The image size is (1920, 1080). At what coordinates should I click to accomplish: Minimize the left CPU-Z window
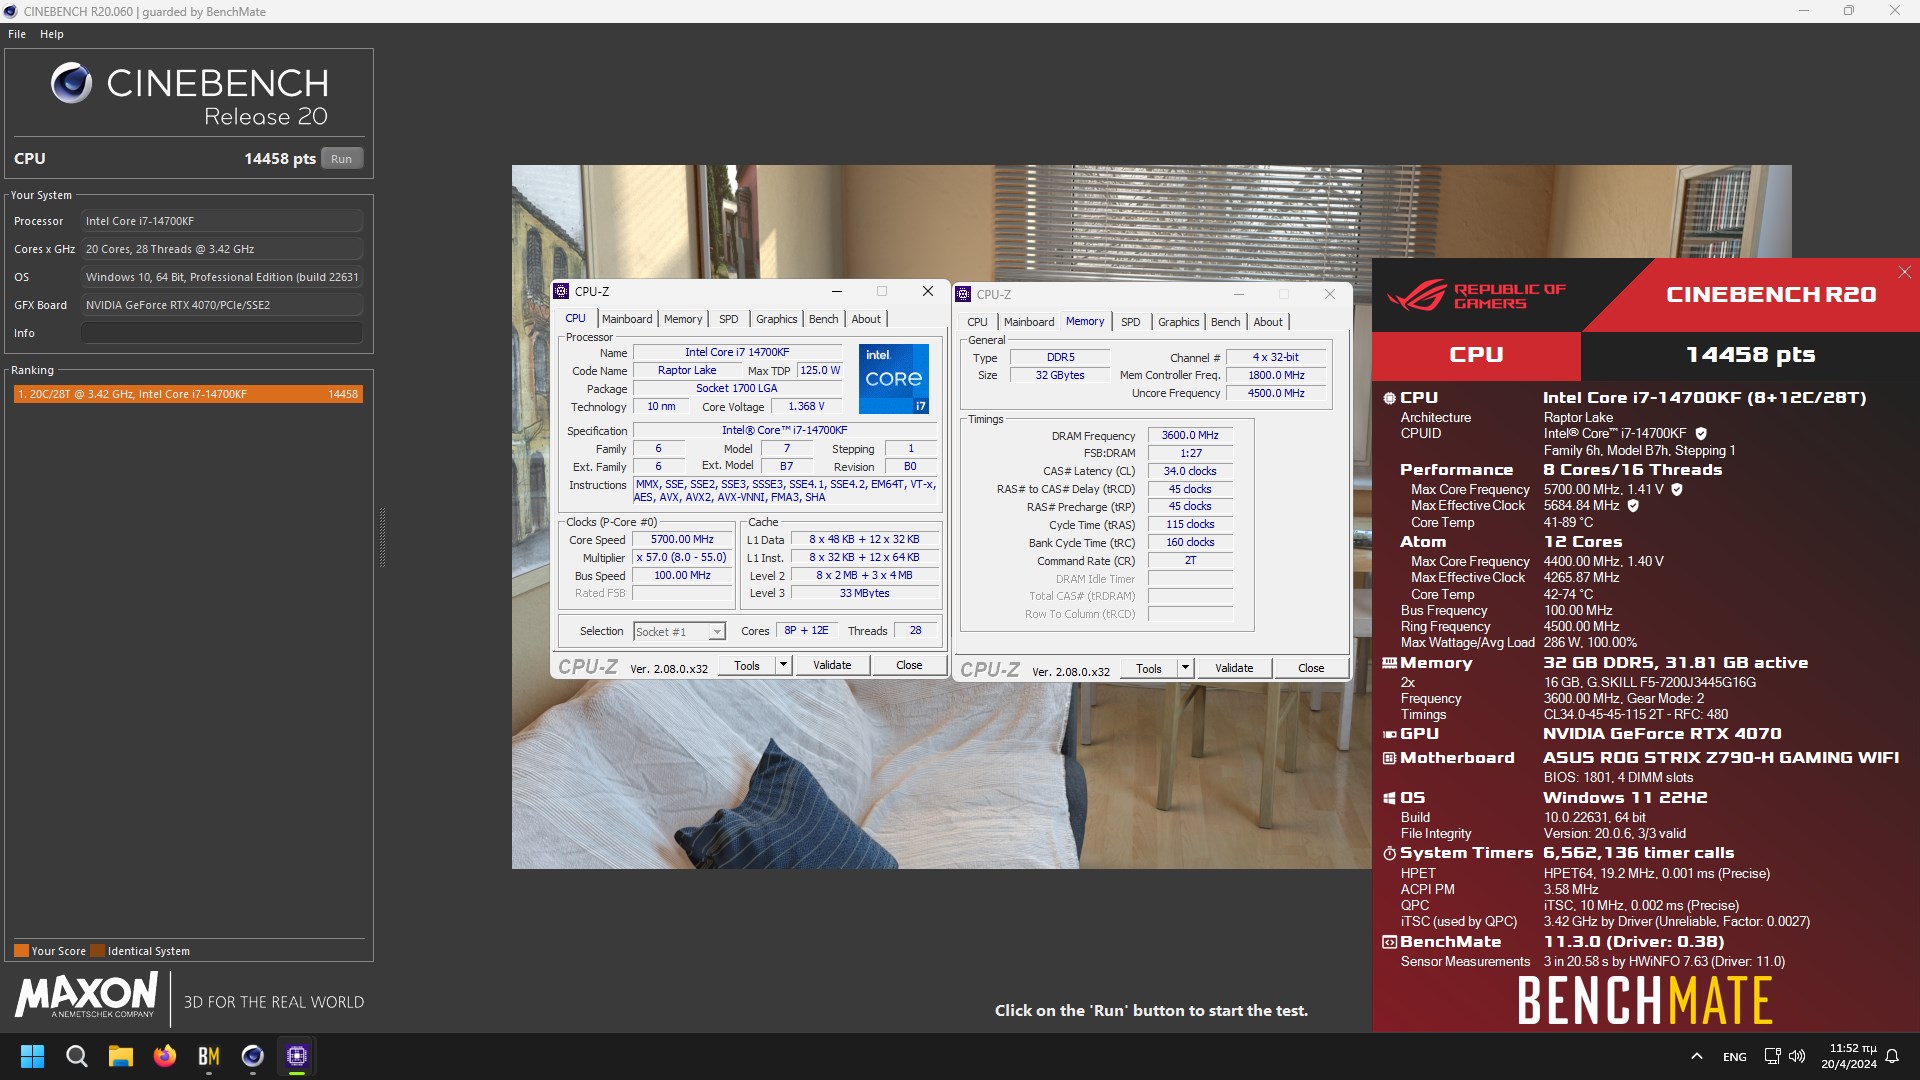pos(836,291)
